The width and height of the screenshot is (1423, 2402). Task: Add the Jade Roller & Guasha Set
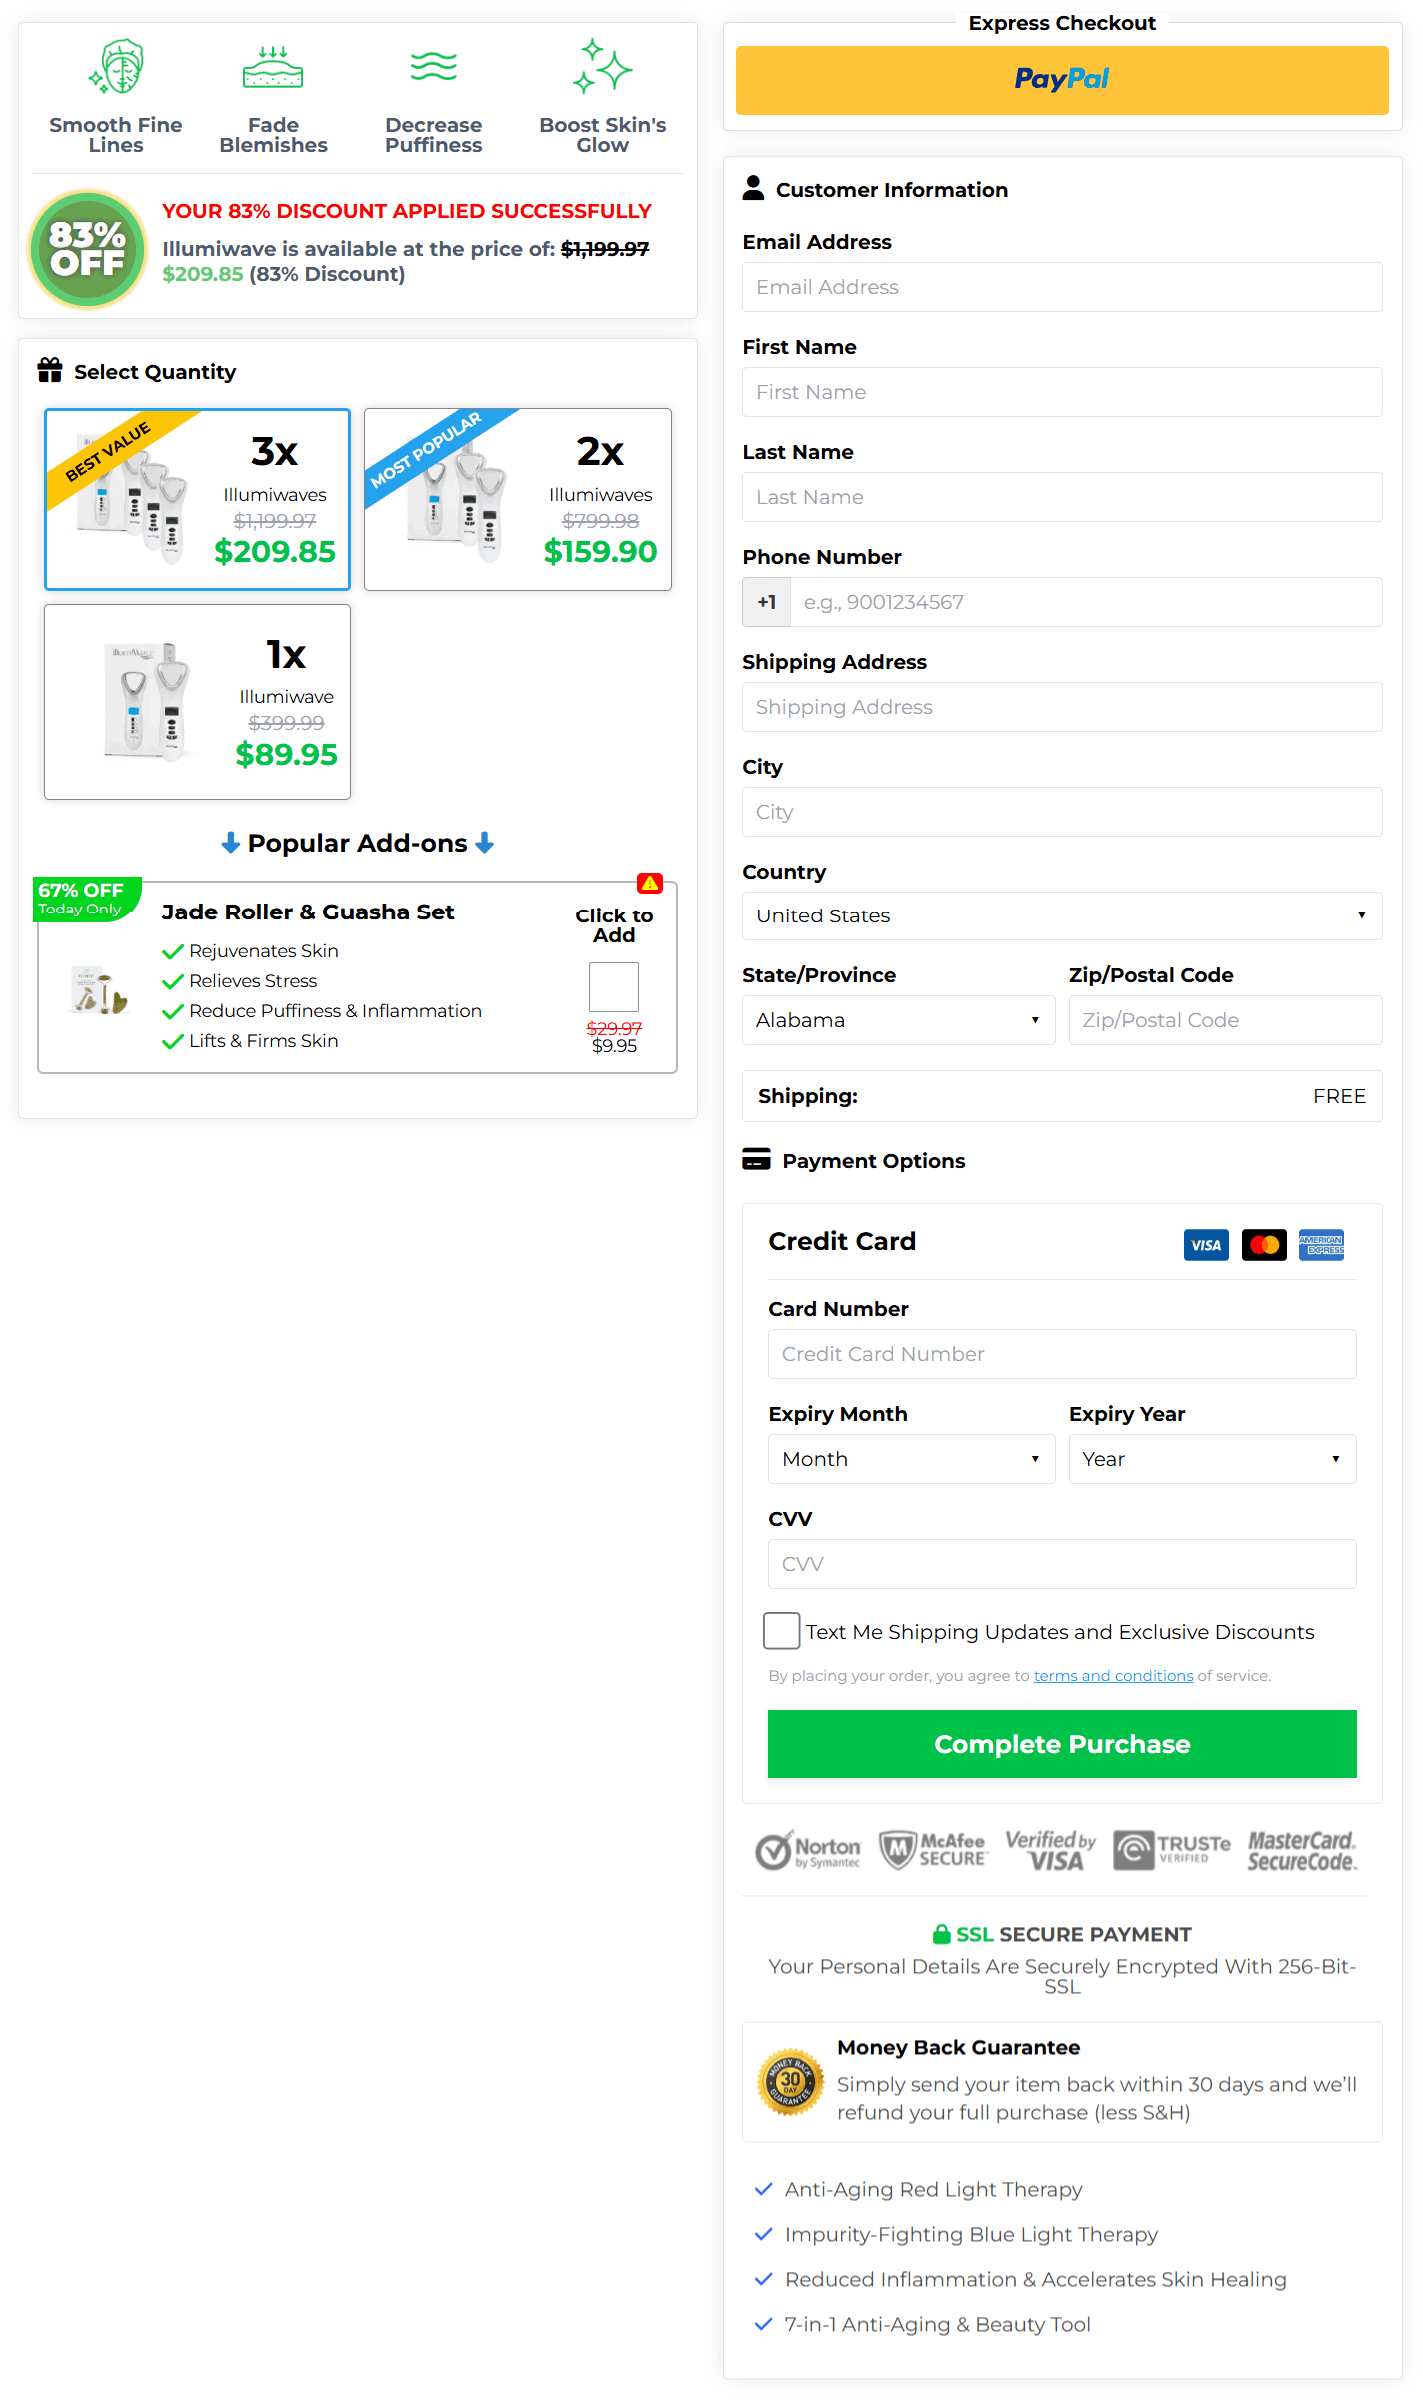pyautogui.click(x=613, y=987)
